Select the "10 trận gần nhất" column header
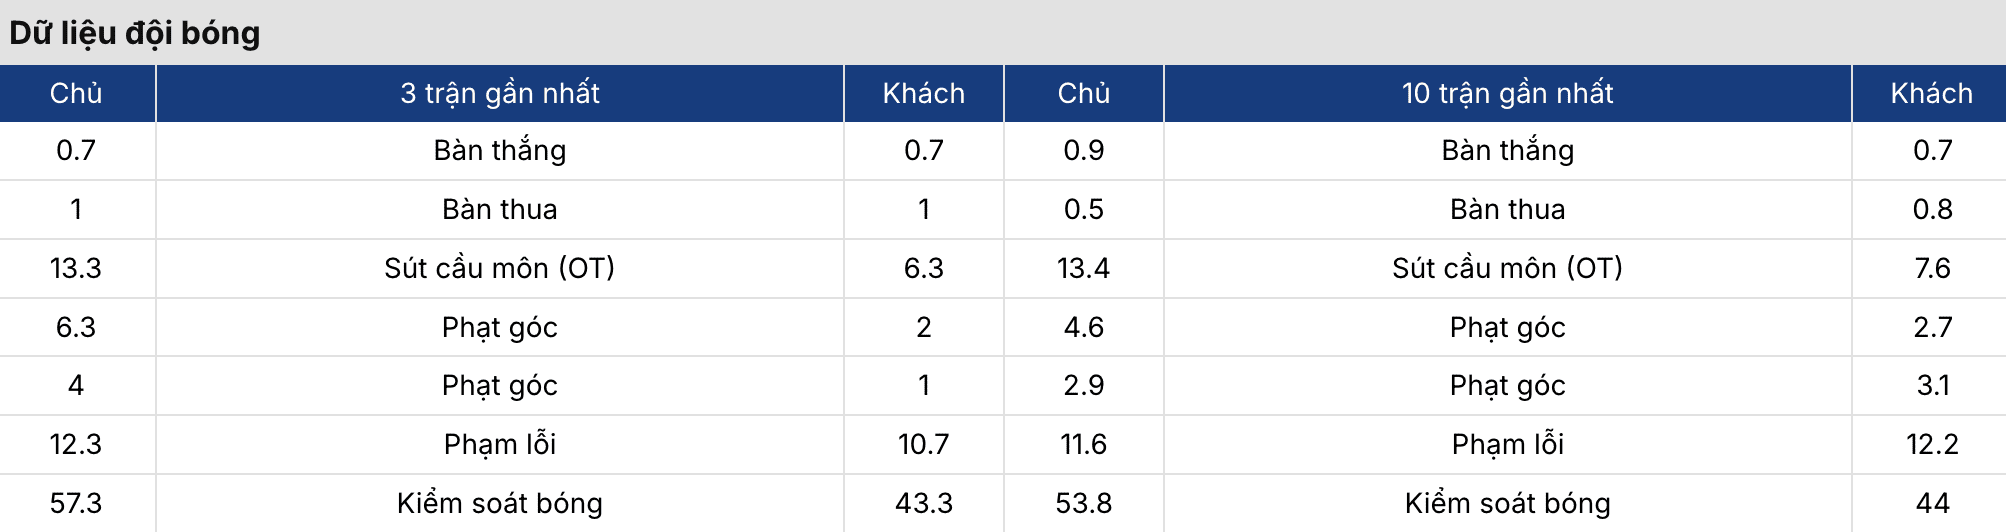The image size is (2006, 532). click(1507, 93)
